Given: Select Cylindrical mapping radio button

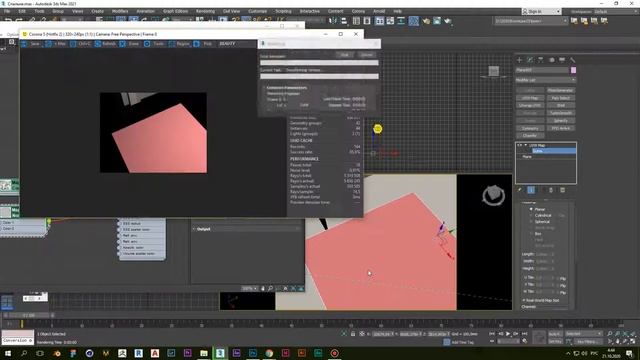Looking at the screenshot, I should [531, 215].
